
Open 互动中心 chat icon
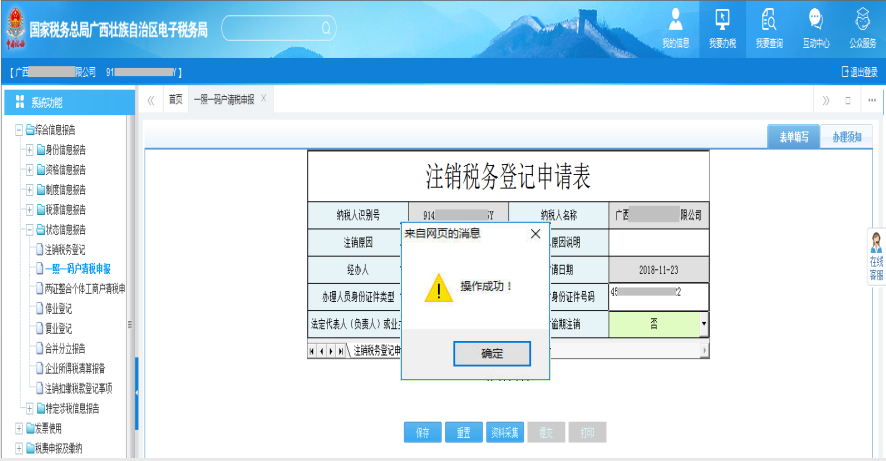(815, 20)
